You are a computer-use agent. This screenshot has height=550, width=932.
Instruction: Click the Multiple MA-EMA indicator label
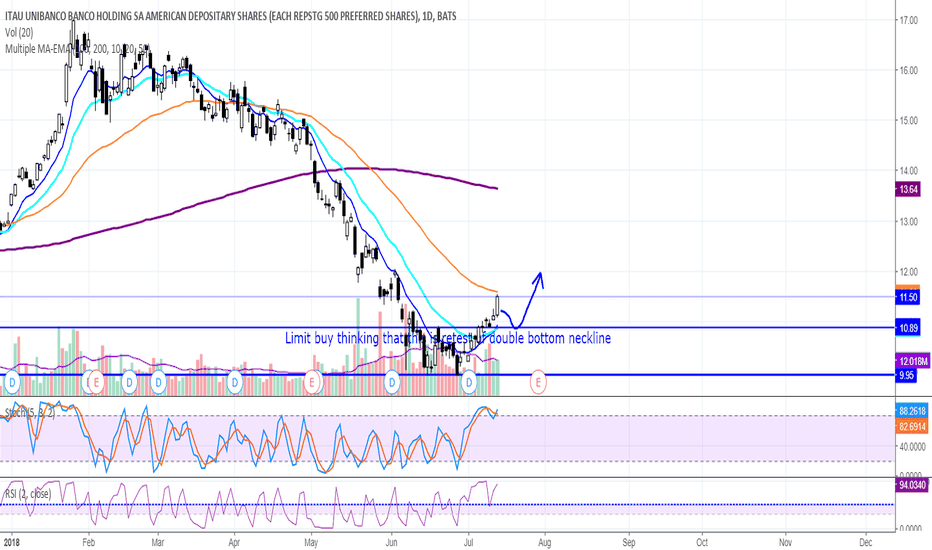point(78,49)
